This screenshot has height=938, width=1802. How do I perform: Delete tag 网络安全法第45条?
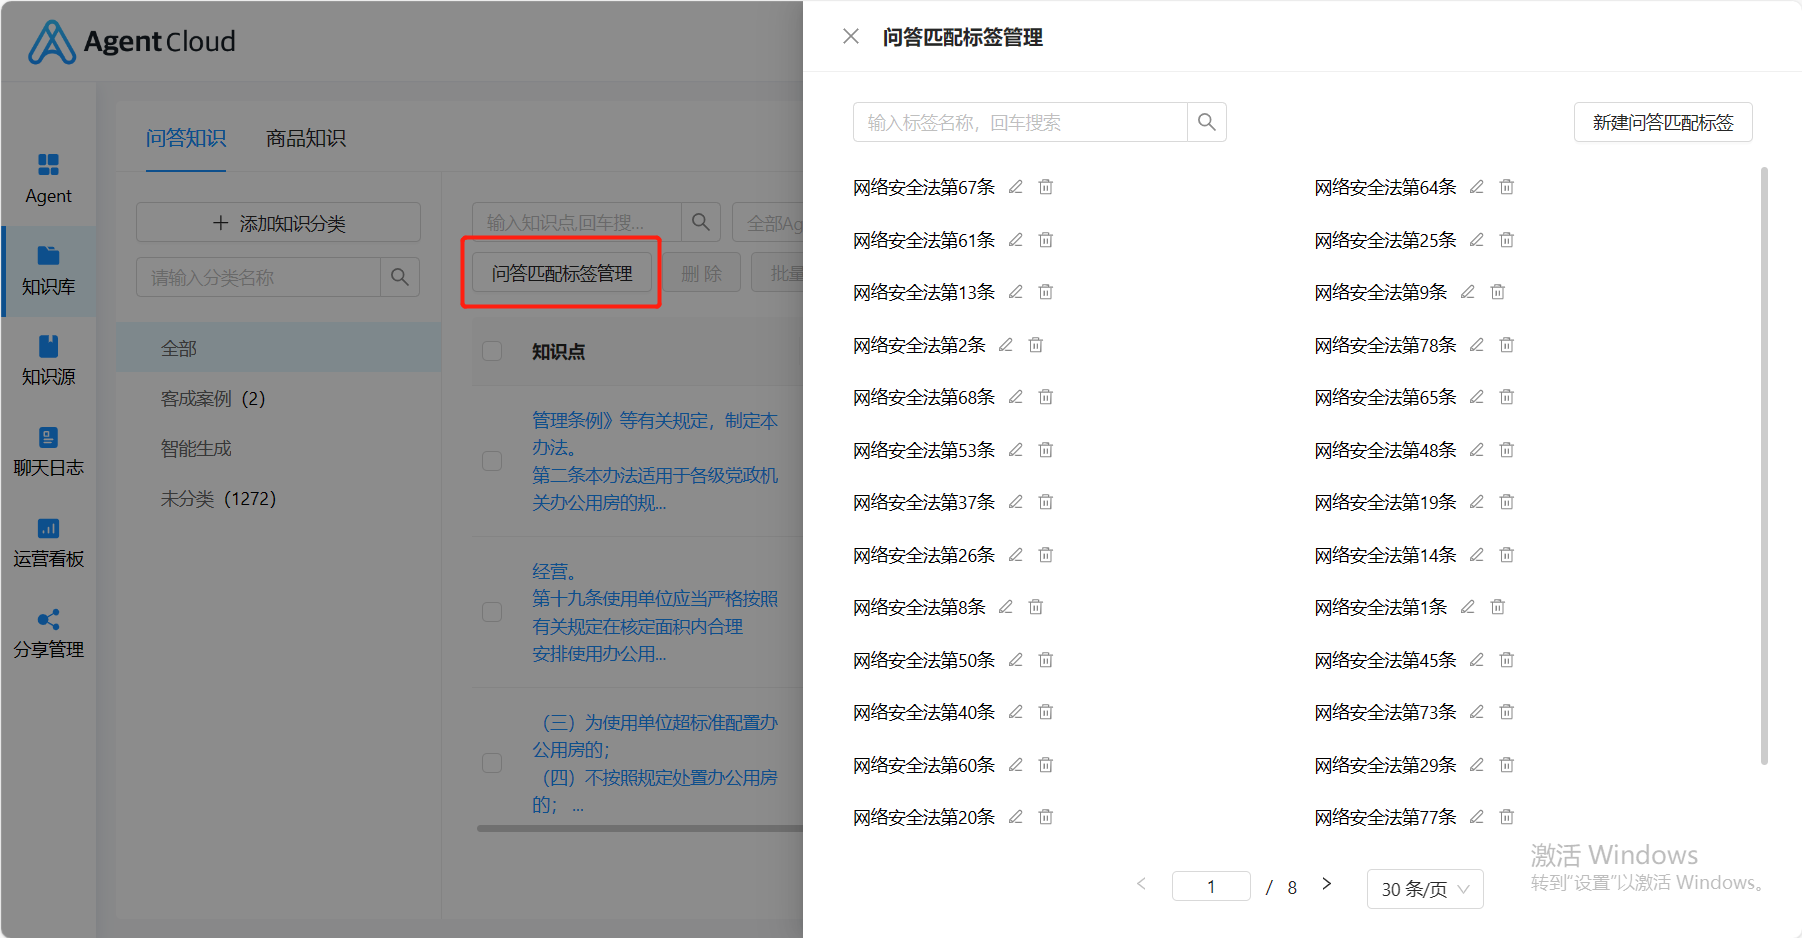click(1507, 660)
